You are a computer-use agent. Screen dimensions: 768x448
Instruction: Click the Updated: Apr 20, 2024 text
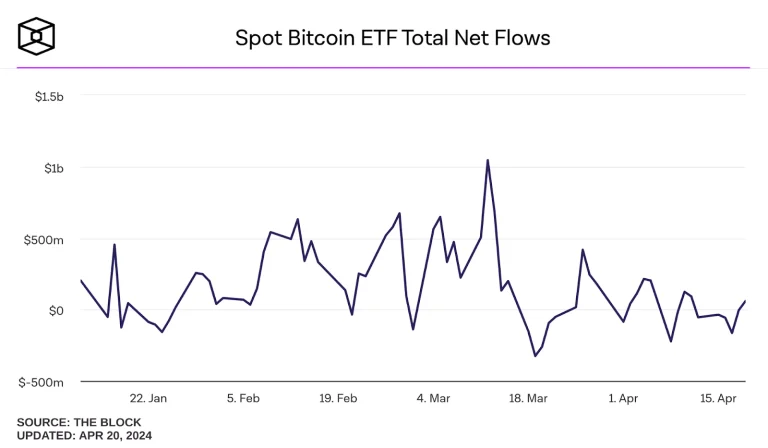84,436
